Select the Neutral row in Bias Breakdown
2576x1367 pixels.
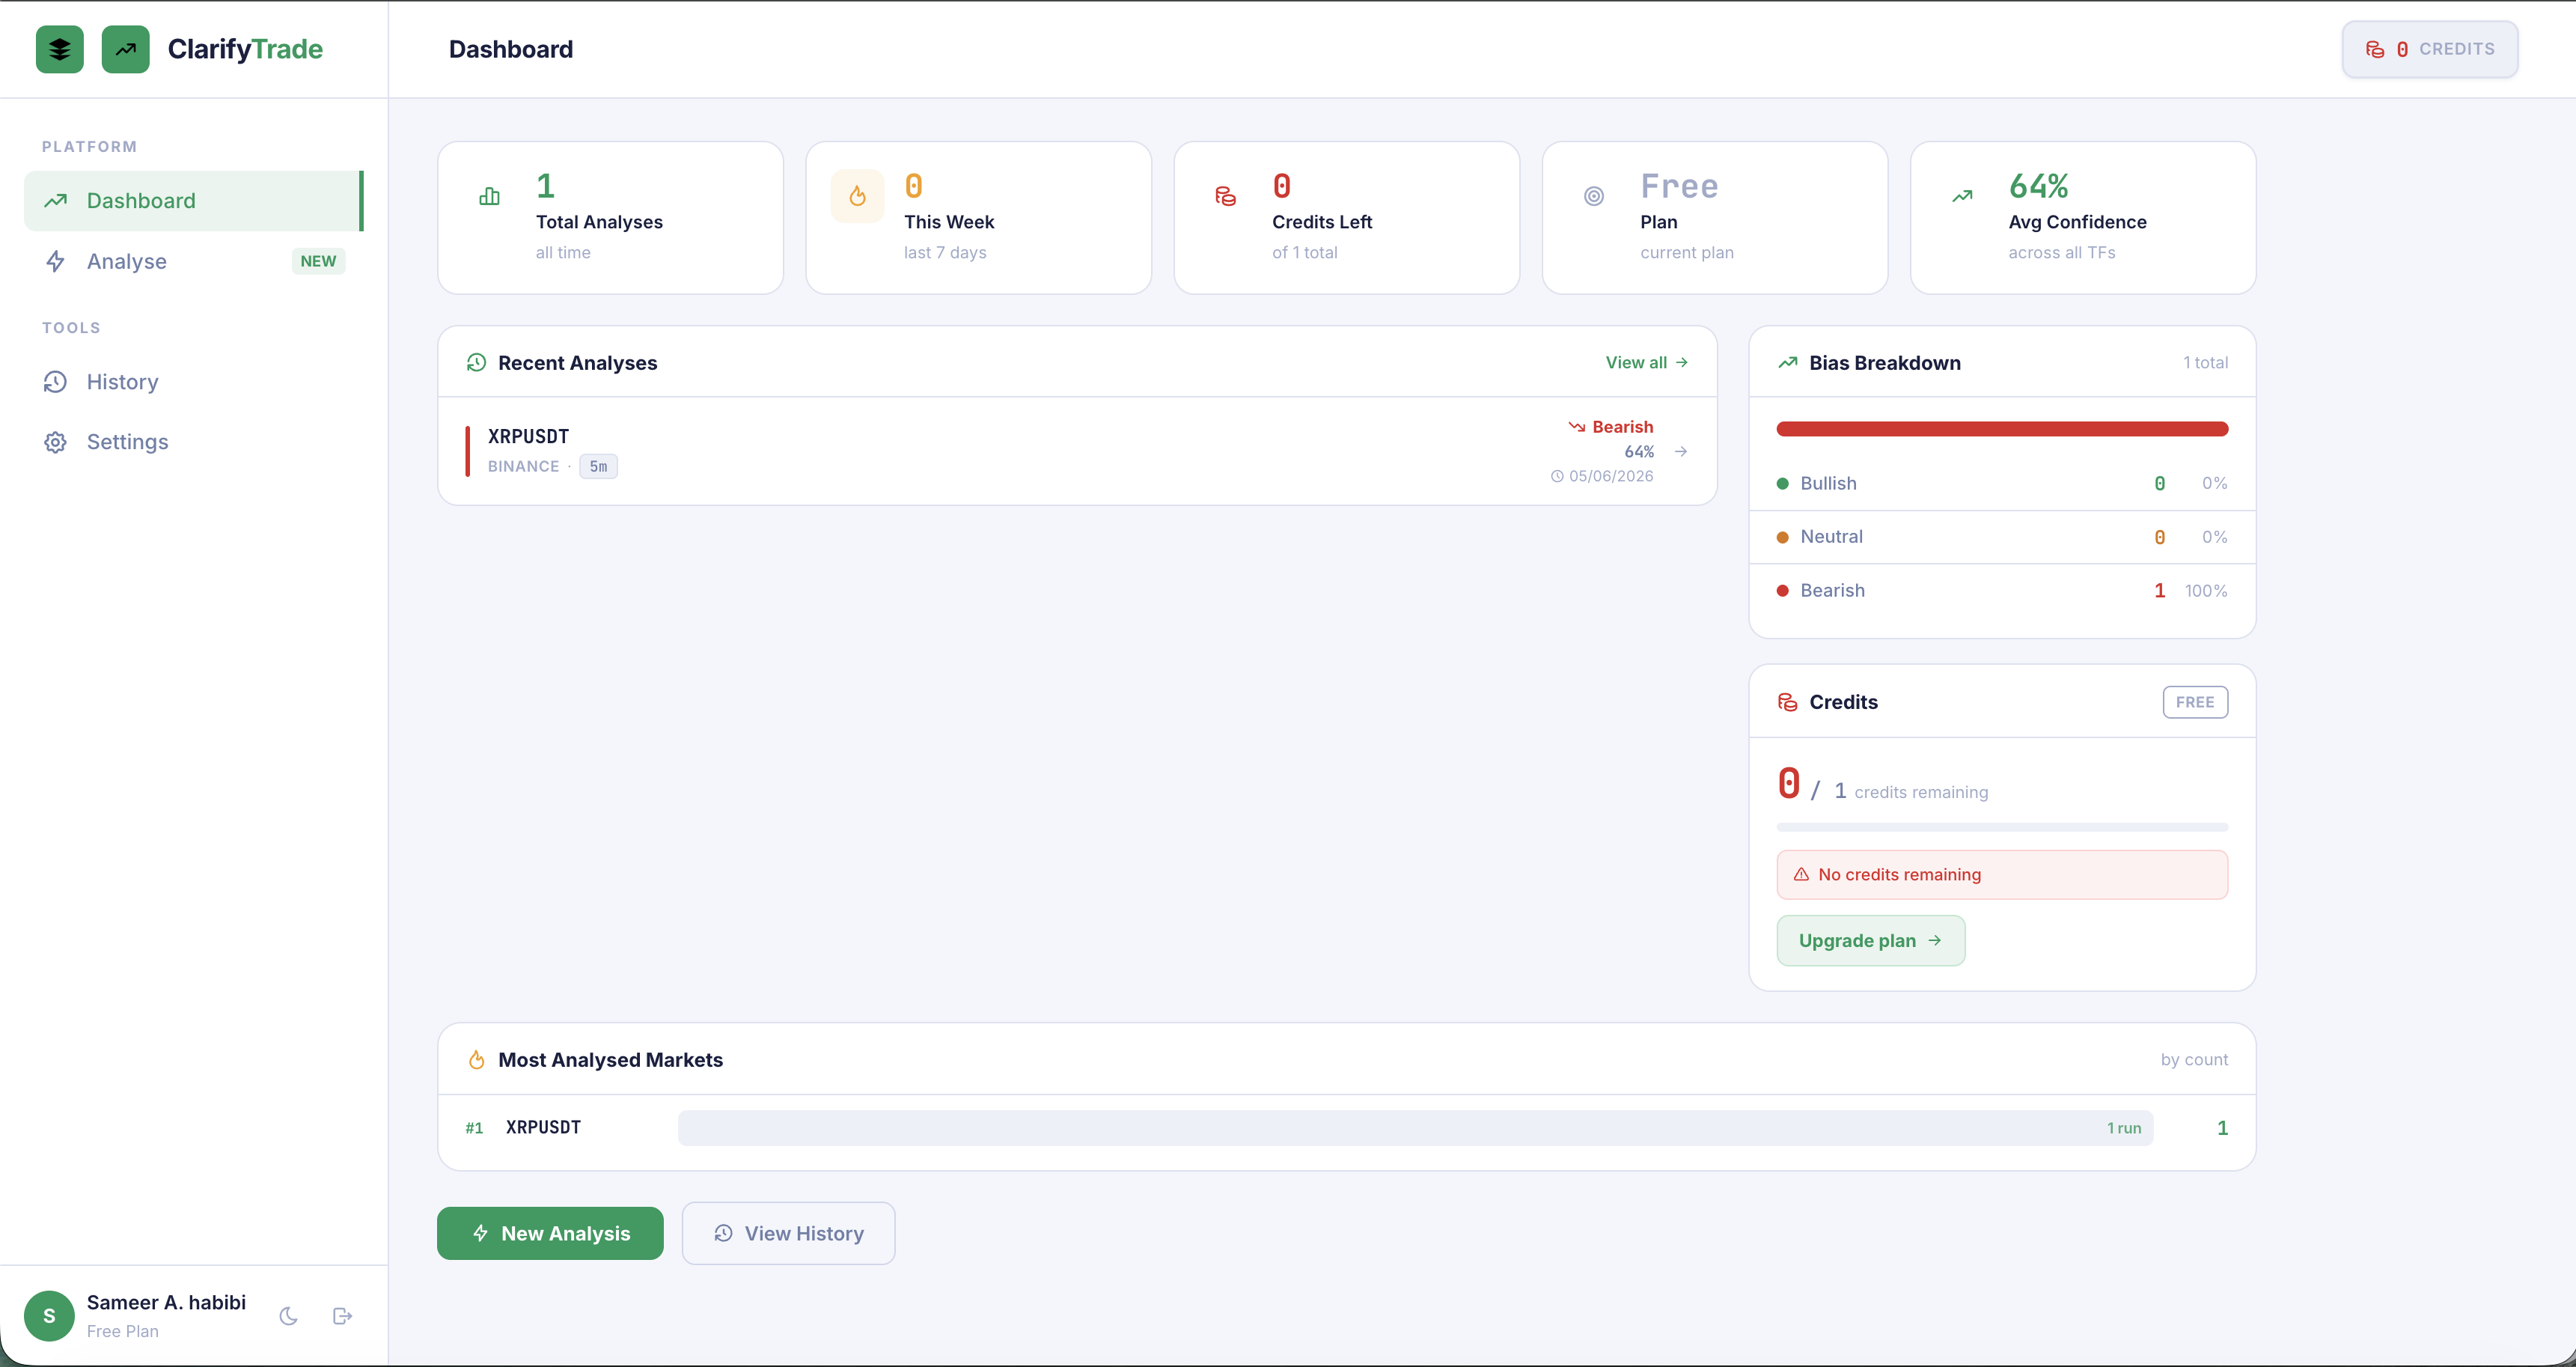pyautogui.click(x=2002, y=537)
